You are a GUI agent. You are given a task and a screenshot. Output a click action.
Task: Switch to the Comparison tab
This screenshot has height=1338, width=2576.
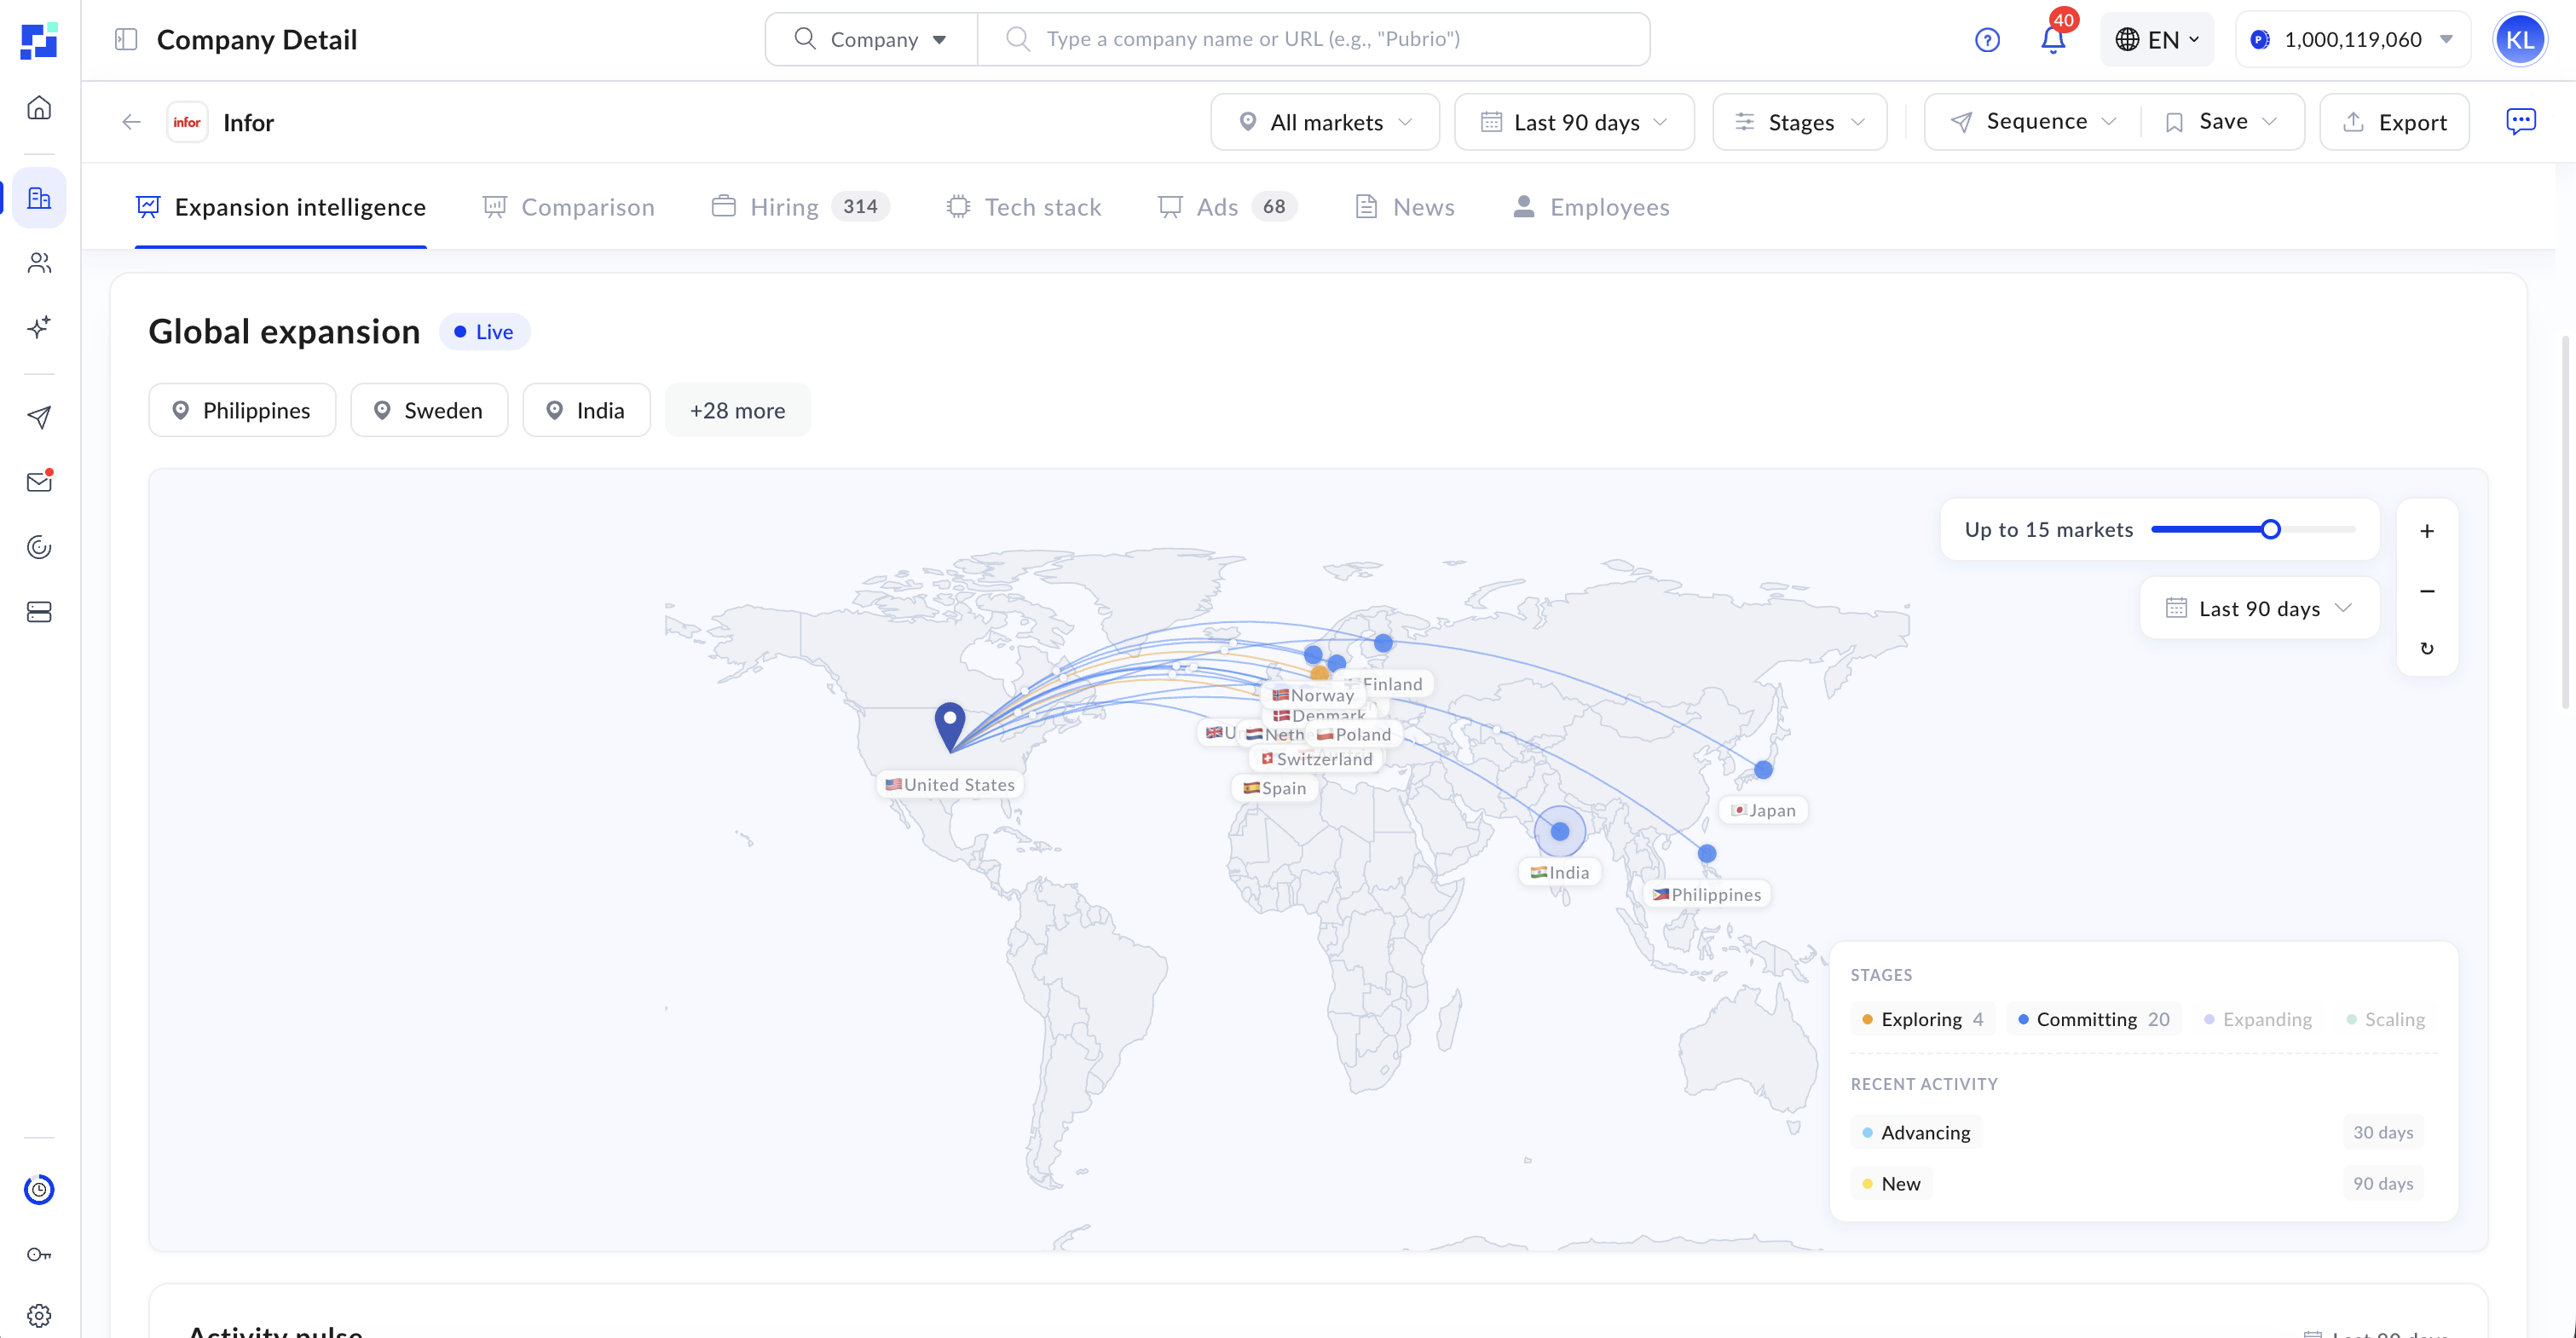[568, 207]
